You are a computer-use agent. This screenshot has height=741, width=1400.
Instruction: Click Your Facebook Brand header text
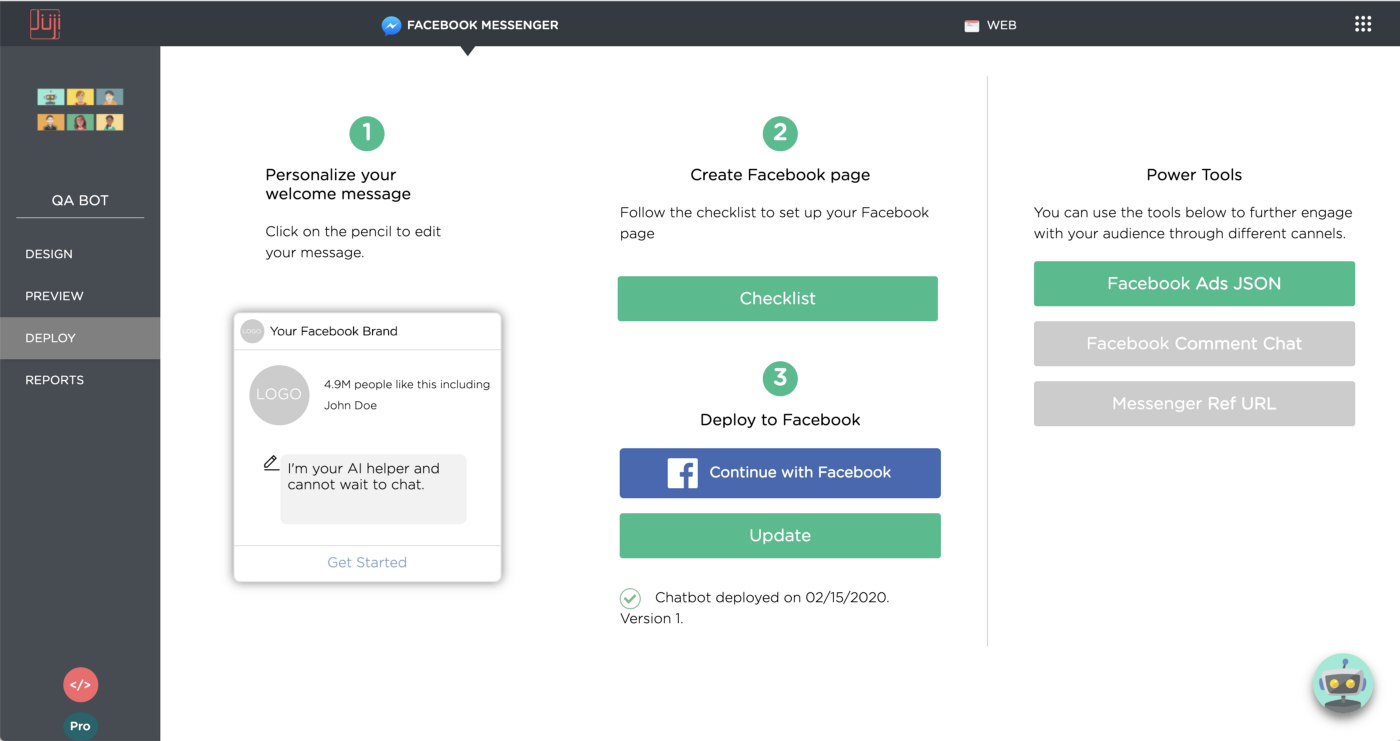point(334,331)
